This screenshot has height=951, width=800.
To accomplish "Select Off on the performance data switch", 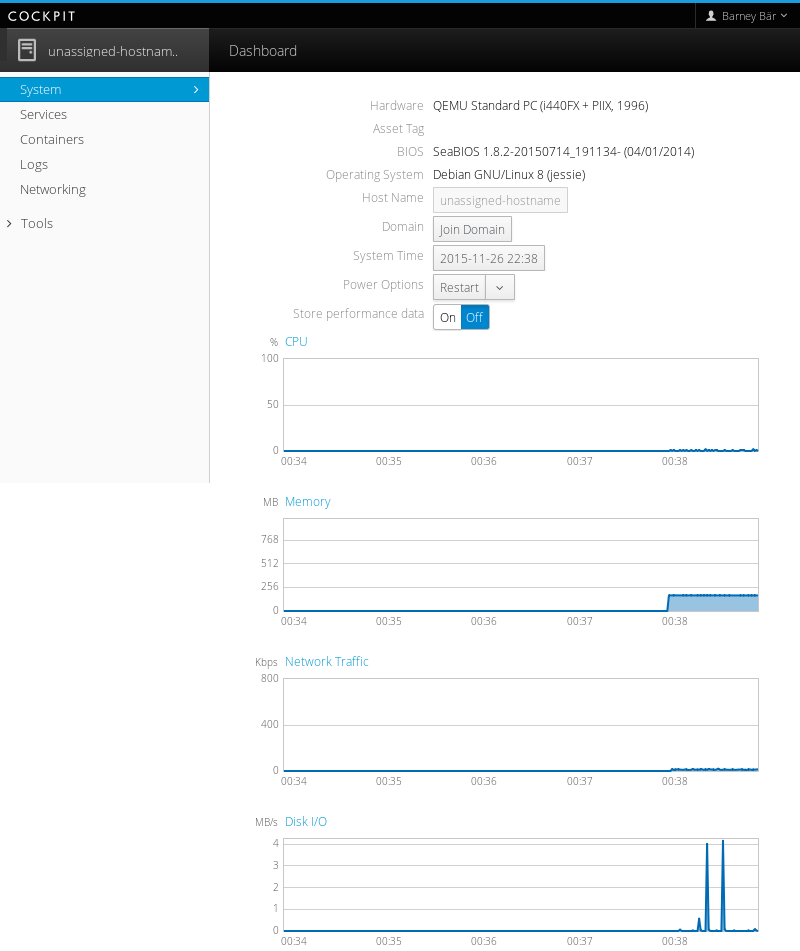I will point(475,317).
